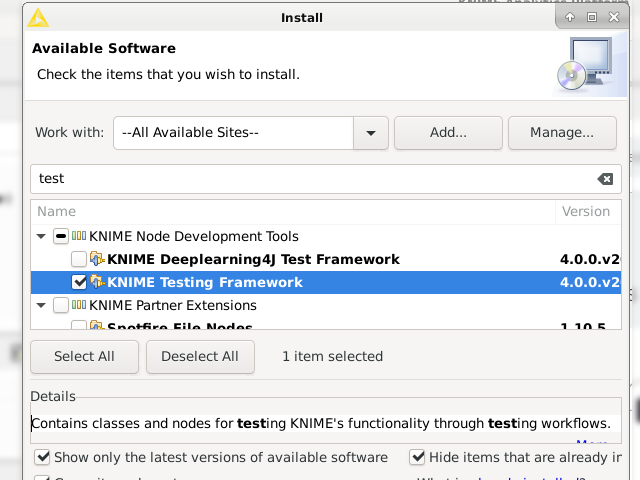This screenshot has width=640, height=480.
Task: Click version of Deeplearning4J Test Framework
Action: 590,259
